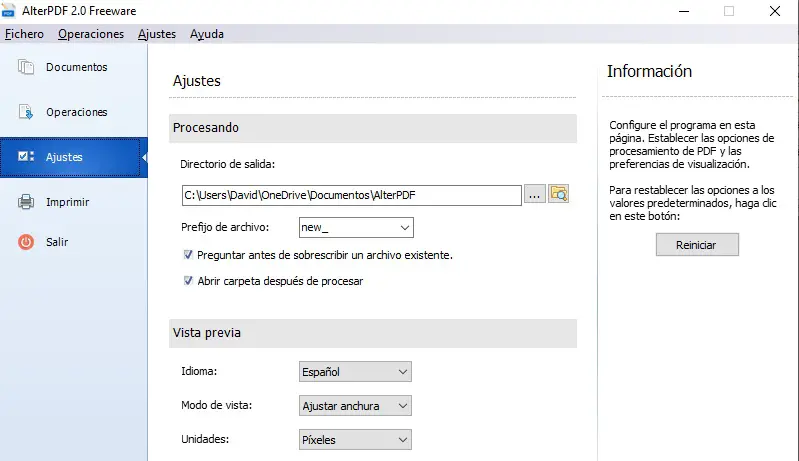
Task: Expand the Prefijo de archivo dropdown
Action: tap(403, 229)
